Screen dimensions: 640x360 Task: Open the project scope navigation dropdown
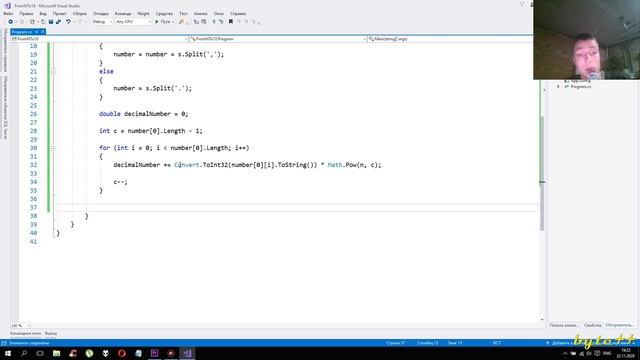click(x=100, y=39)
